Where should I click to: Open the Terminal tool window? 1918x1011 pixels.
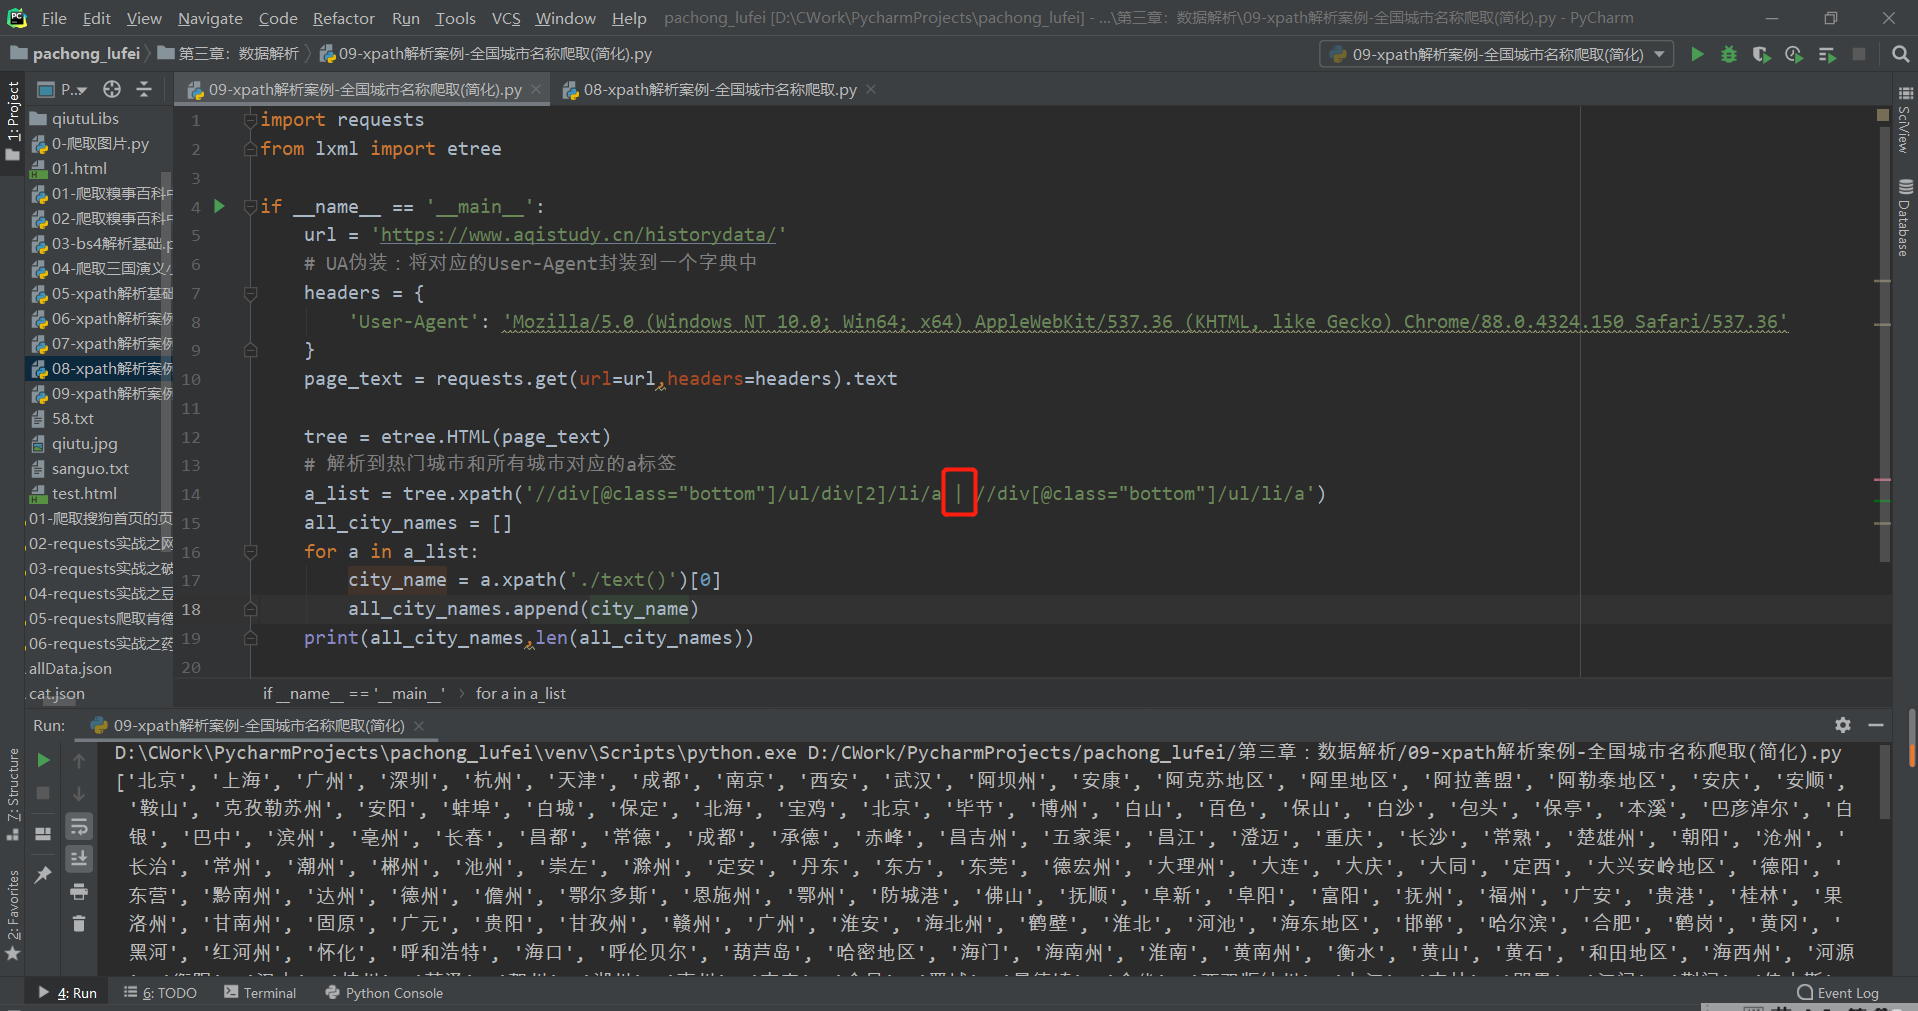pyautogui.click(x=260, y=993)
